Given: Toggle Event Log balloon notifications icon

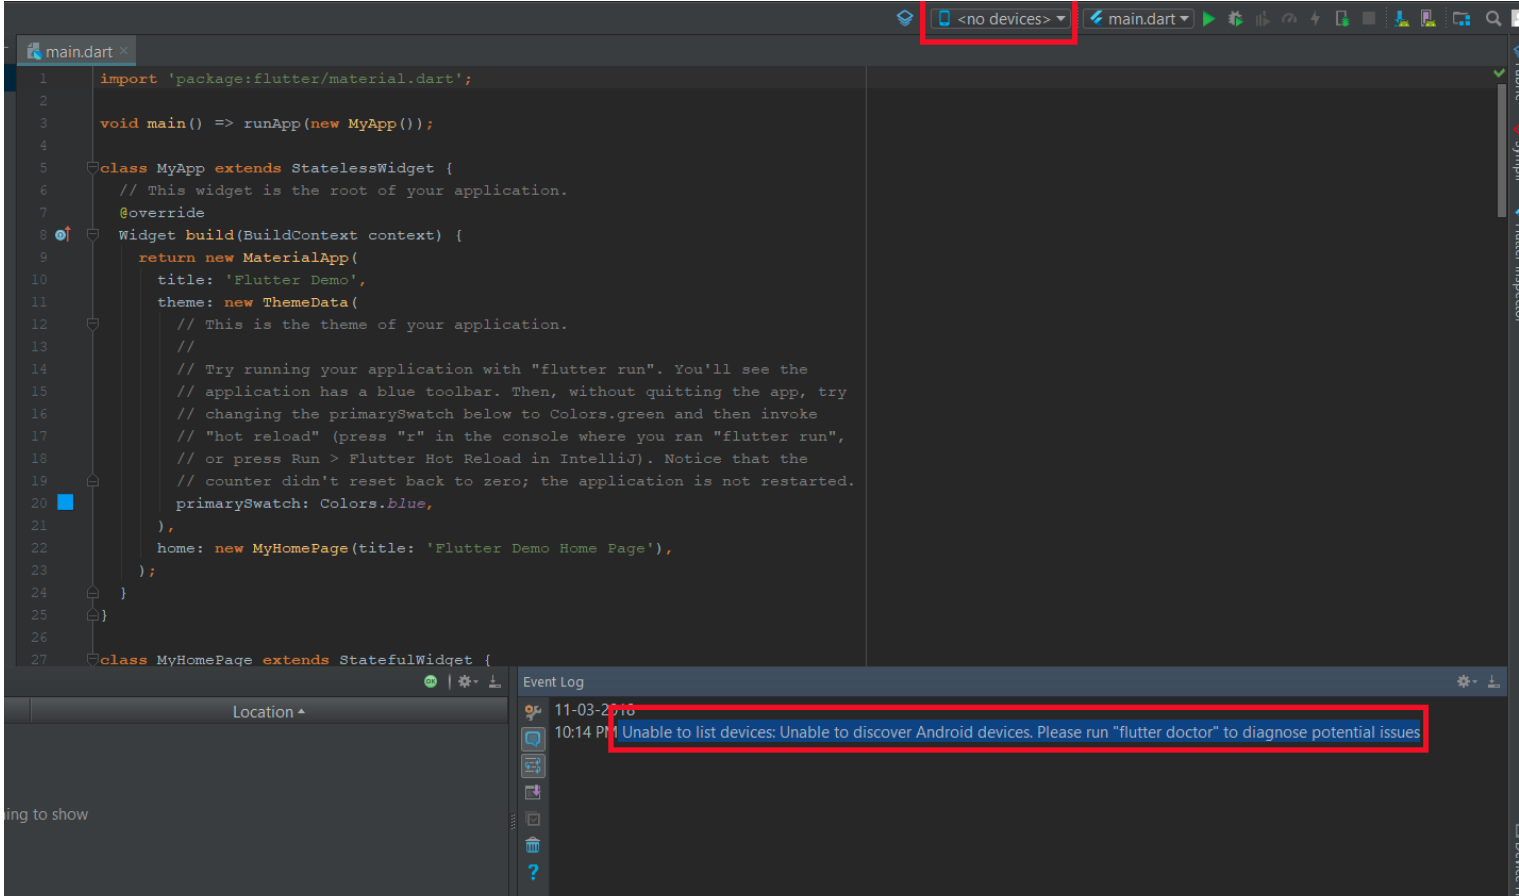Looking at the screenshot, I should pos(533,739).
